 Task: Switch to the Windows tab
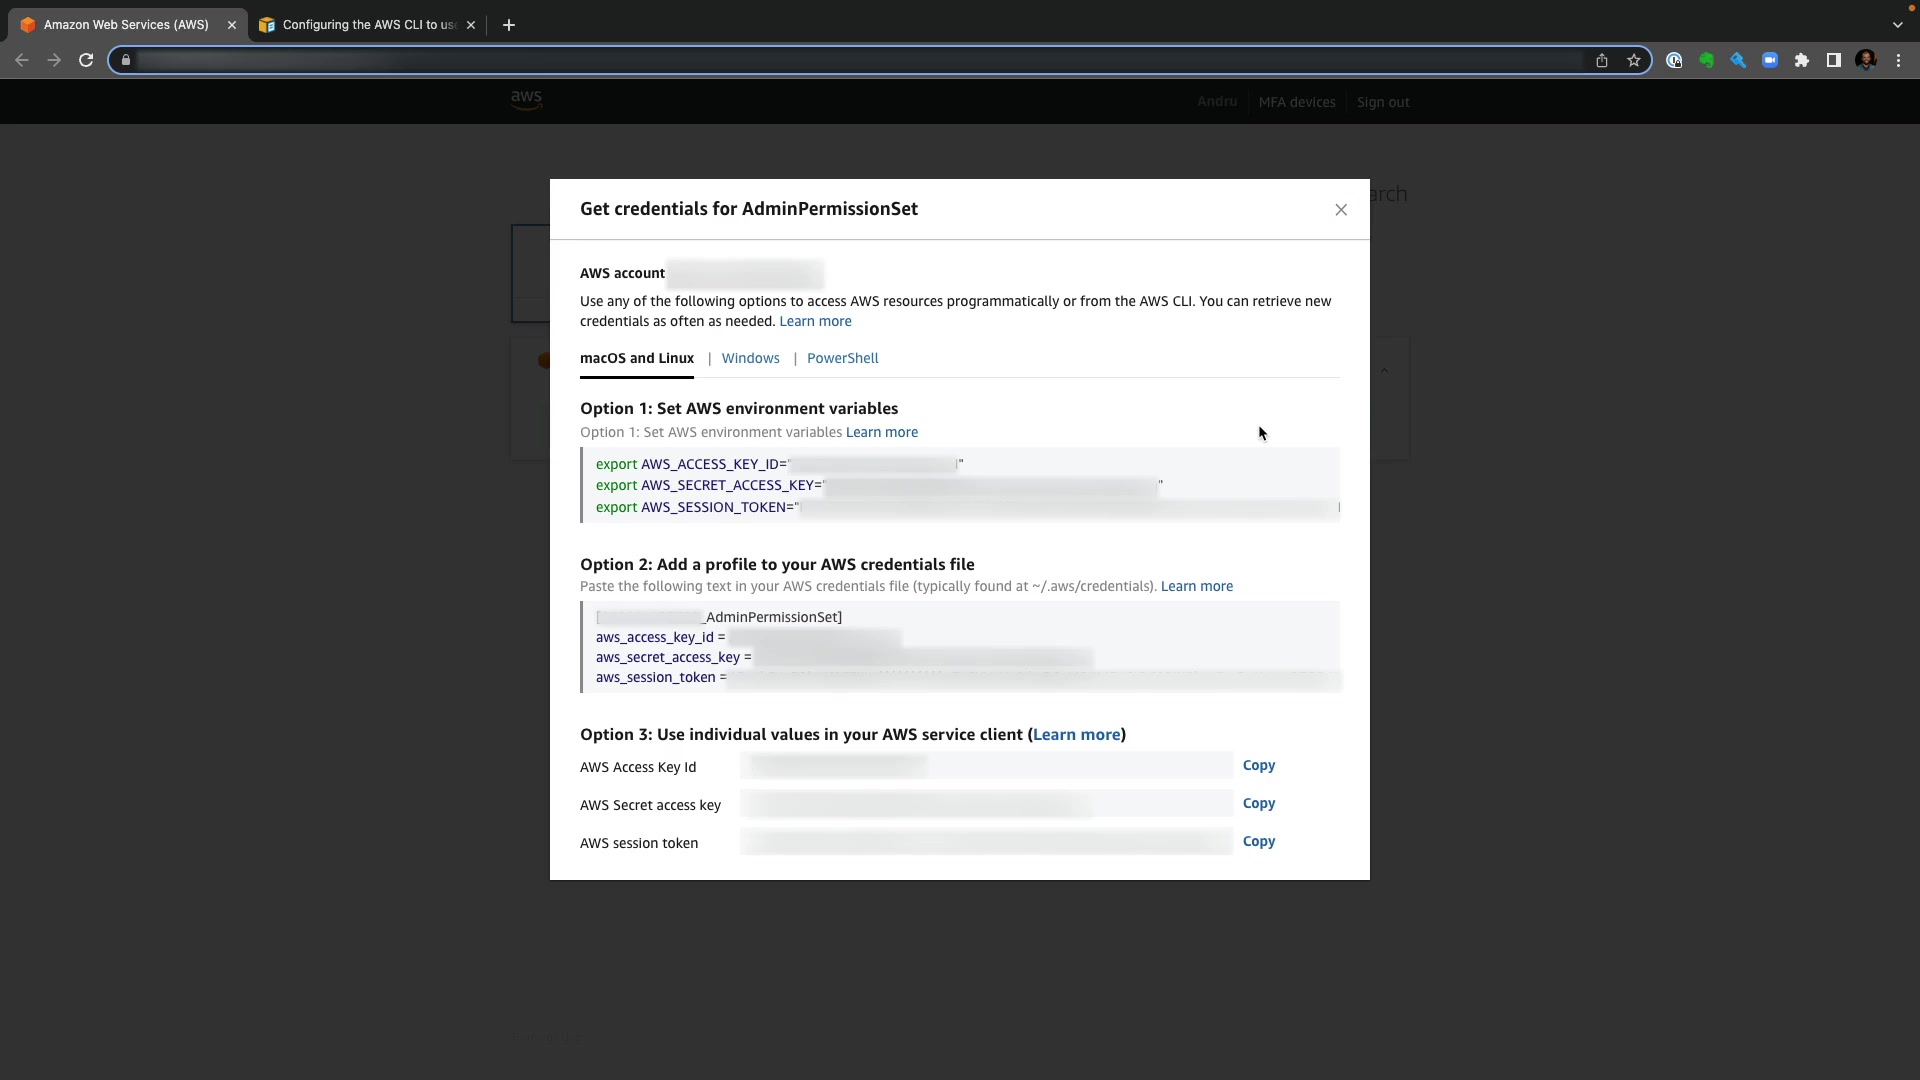(x=750, y=358)
